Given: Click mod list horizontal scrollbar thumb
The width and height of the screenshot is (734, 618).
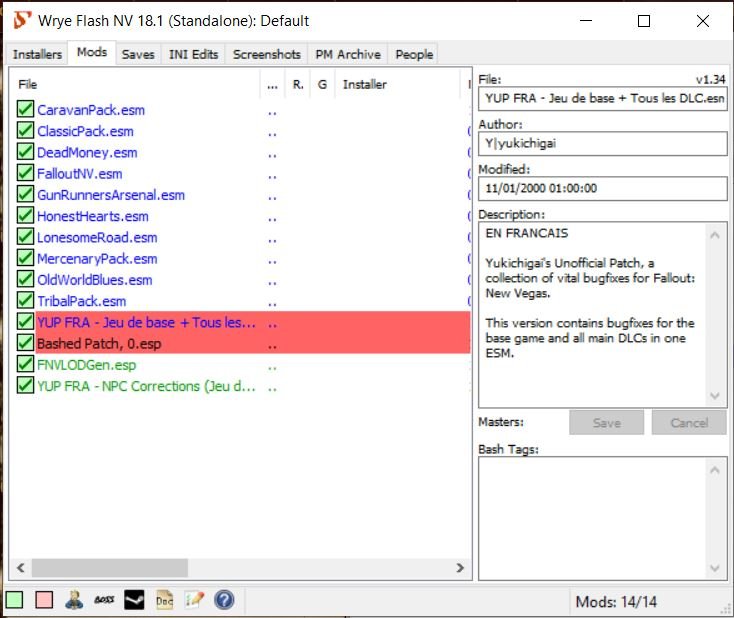Looking at the screenshot, I should coord(110,567).
